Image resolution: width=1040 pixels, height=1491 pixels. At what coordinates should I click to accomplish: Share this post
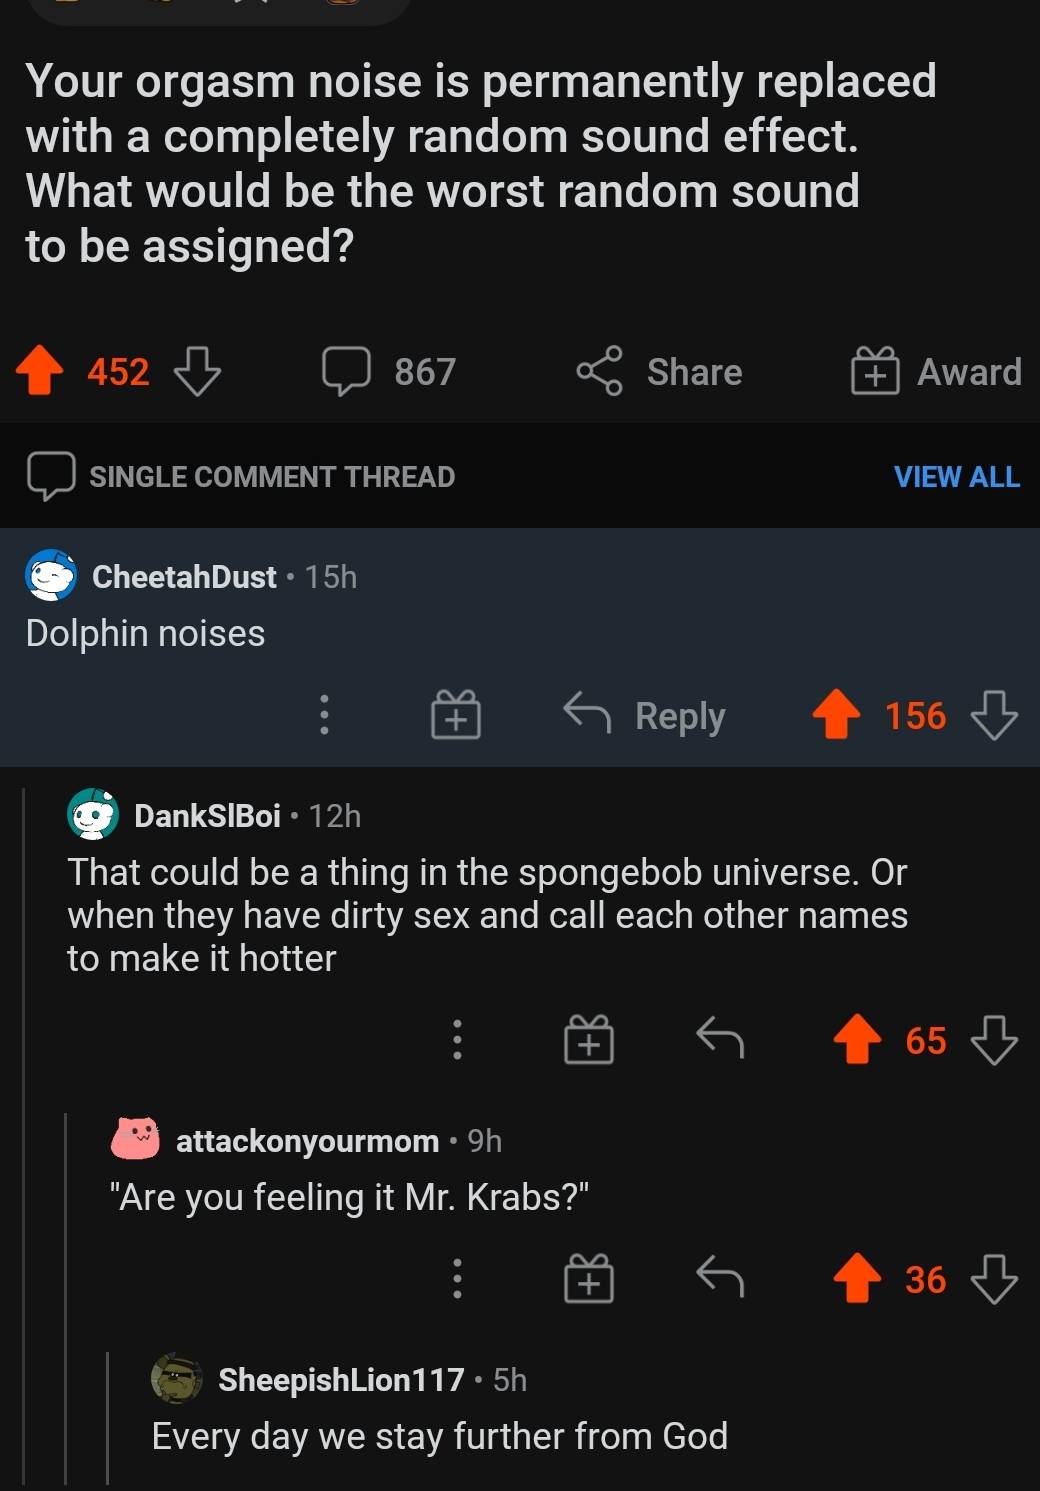click(660, 372)
